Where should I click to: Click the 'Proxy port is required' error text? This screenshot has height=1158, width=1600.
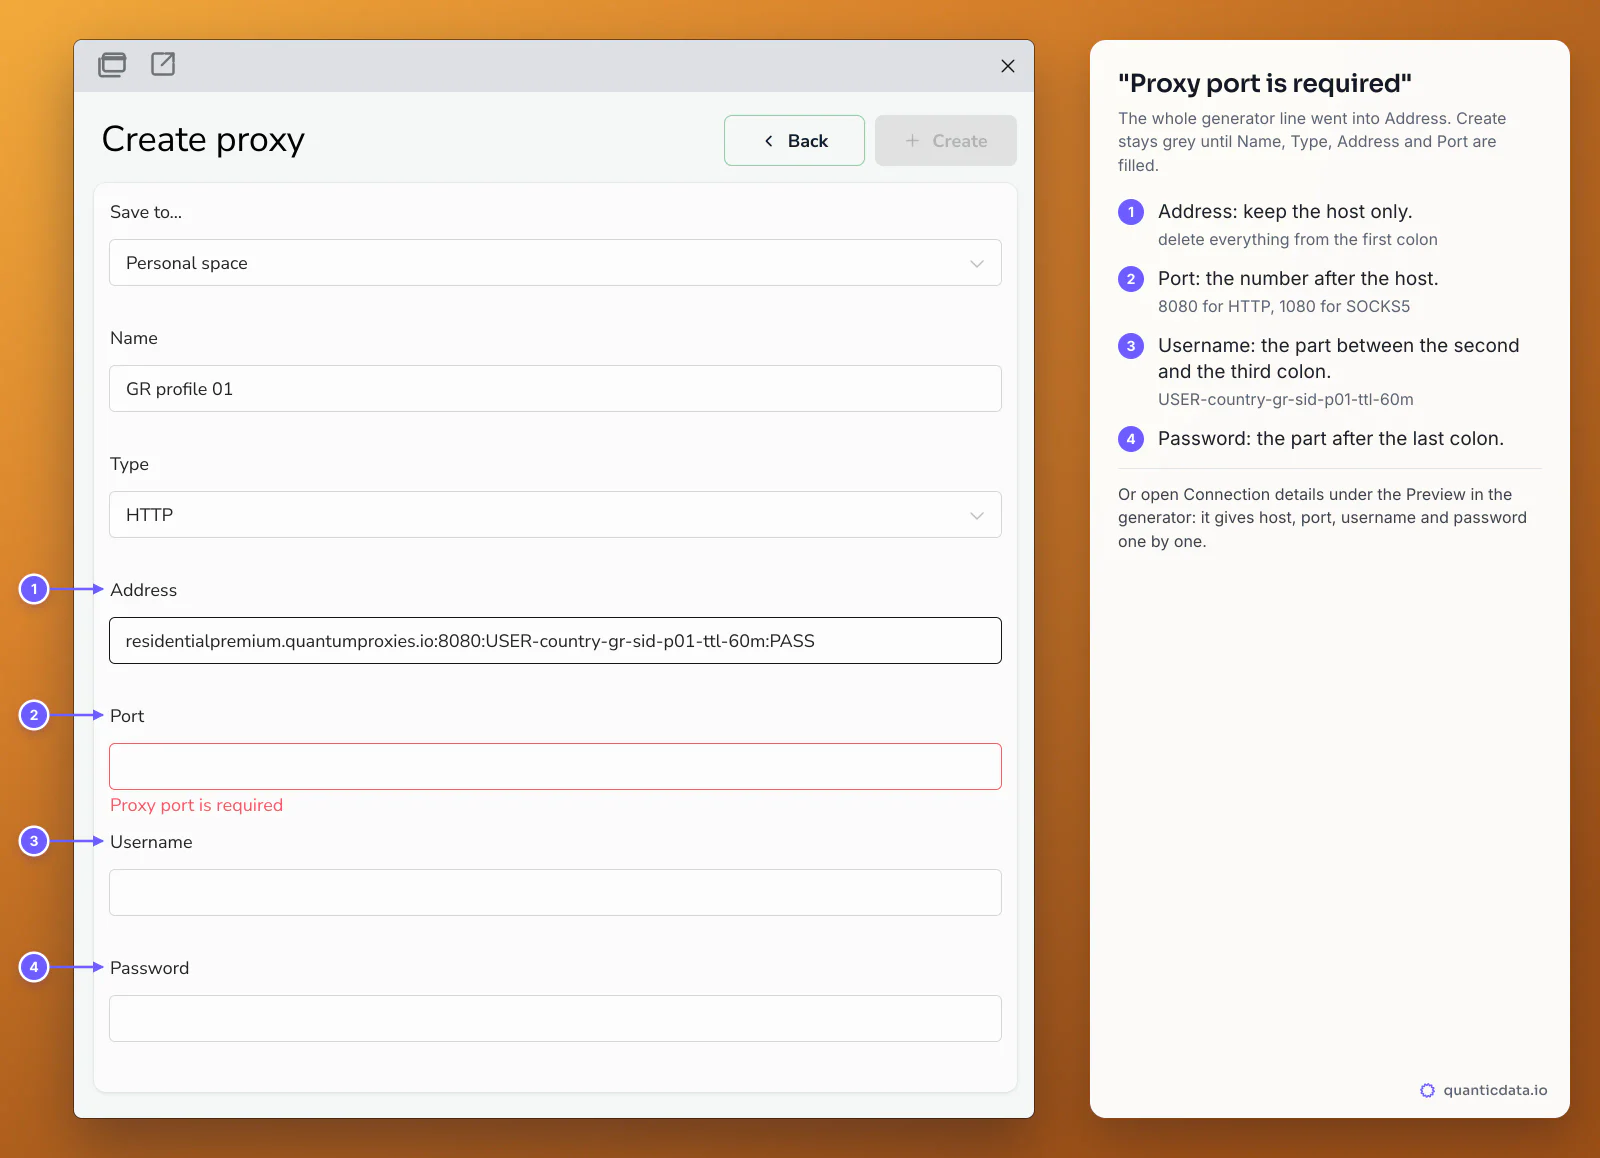[x=196, y=805]
